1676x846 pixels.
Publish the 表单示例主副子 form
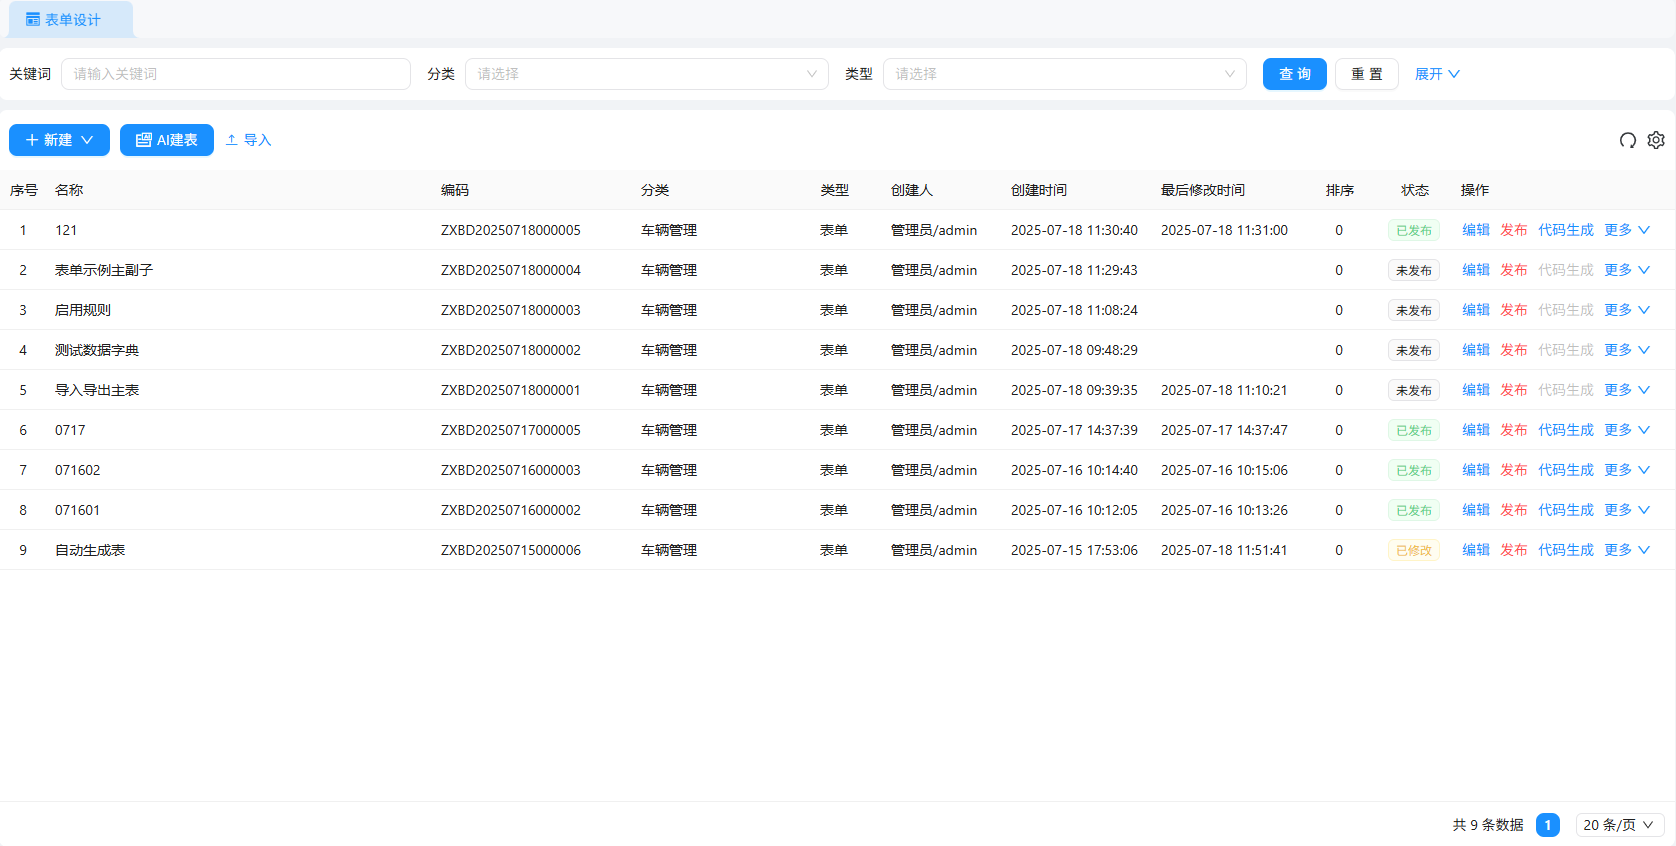tap(1513, 270)
